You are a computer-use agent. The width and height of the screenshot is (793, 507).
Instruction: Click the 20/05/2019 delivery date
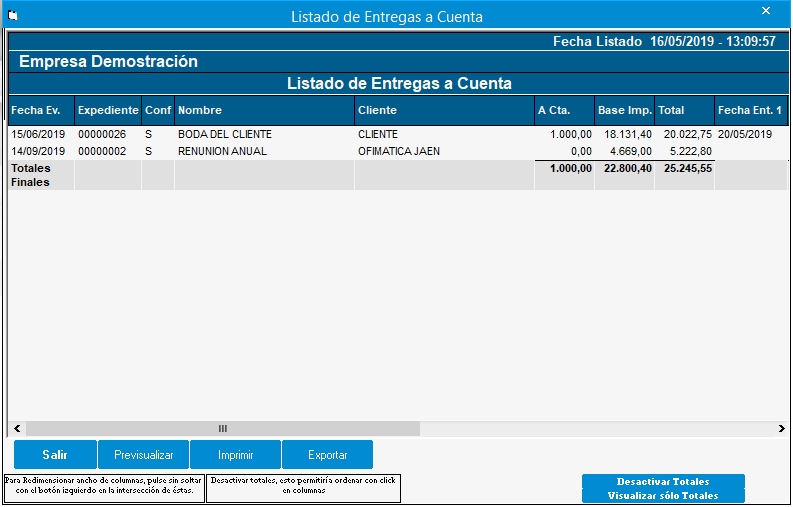point(745,135)
